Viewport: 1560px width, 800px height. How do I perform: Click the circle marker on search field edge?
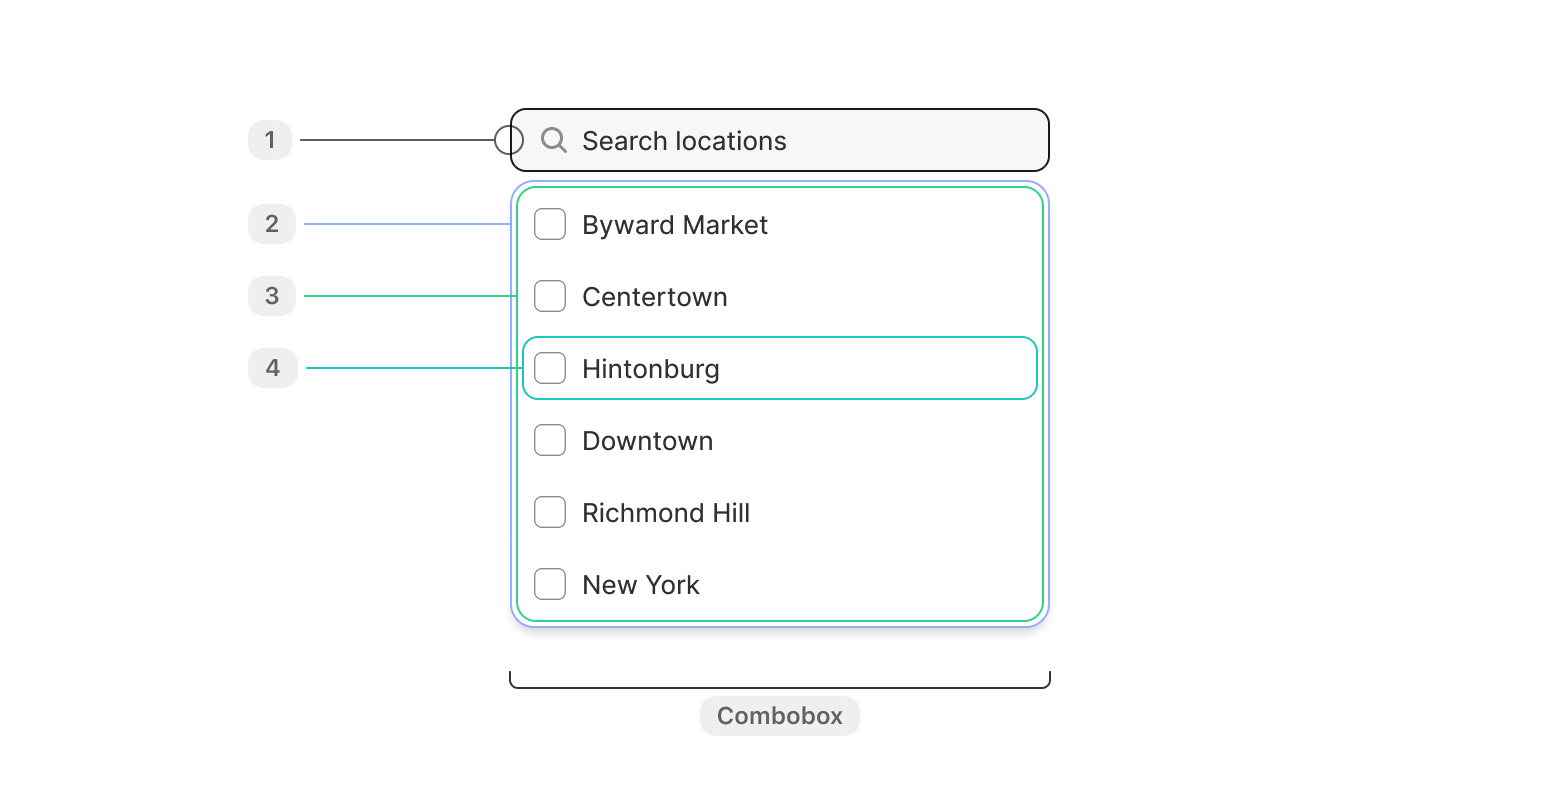pos(509,140)
